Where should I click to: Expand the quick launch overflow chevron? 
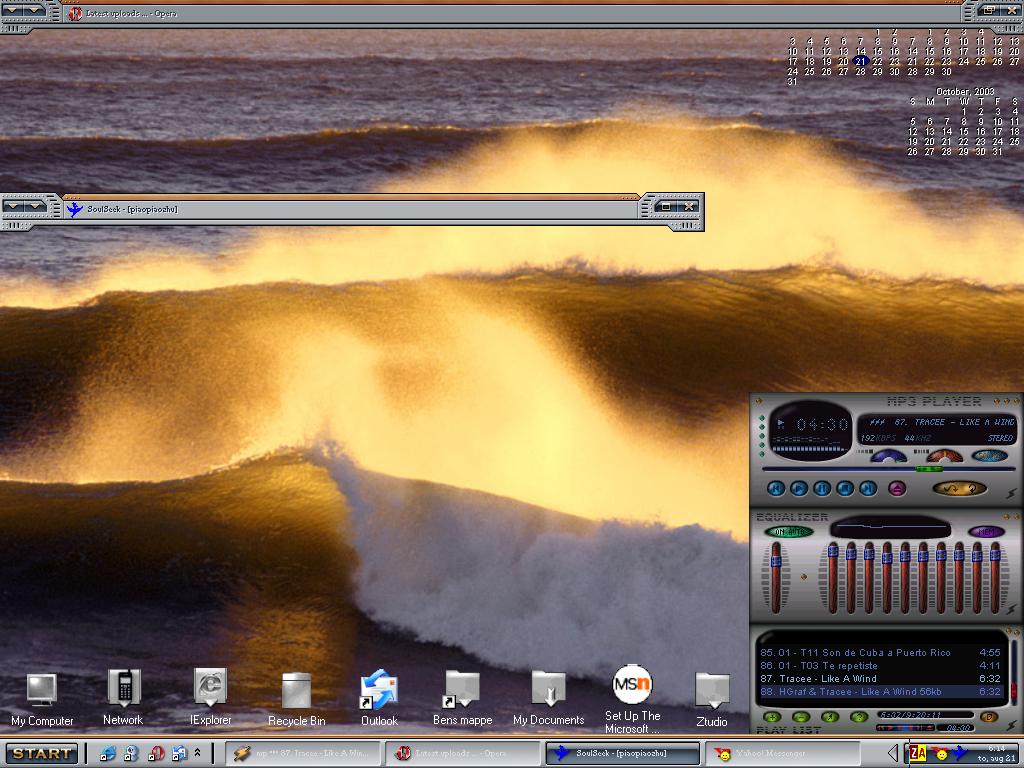(197, 753)
